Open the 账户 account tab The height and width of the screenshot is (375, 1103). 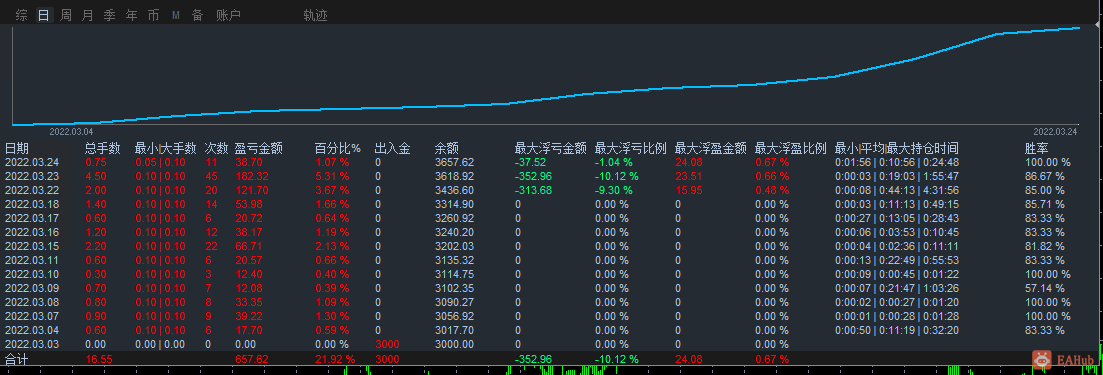[228, 15]
